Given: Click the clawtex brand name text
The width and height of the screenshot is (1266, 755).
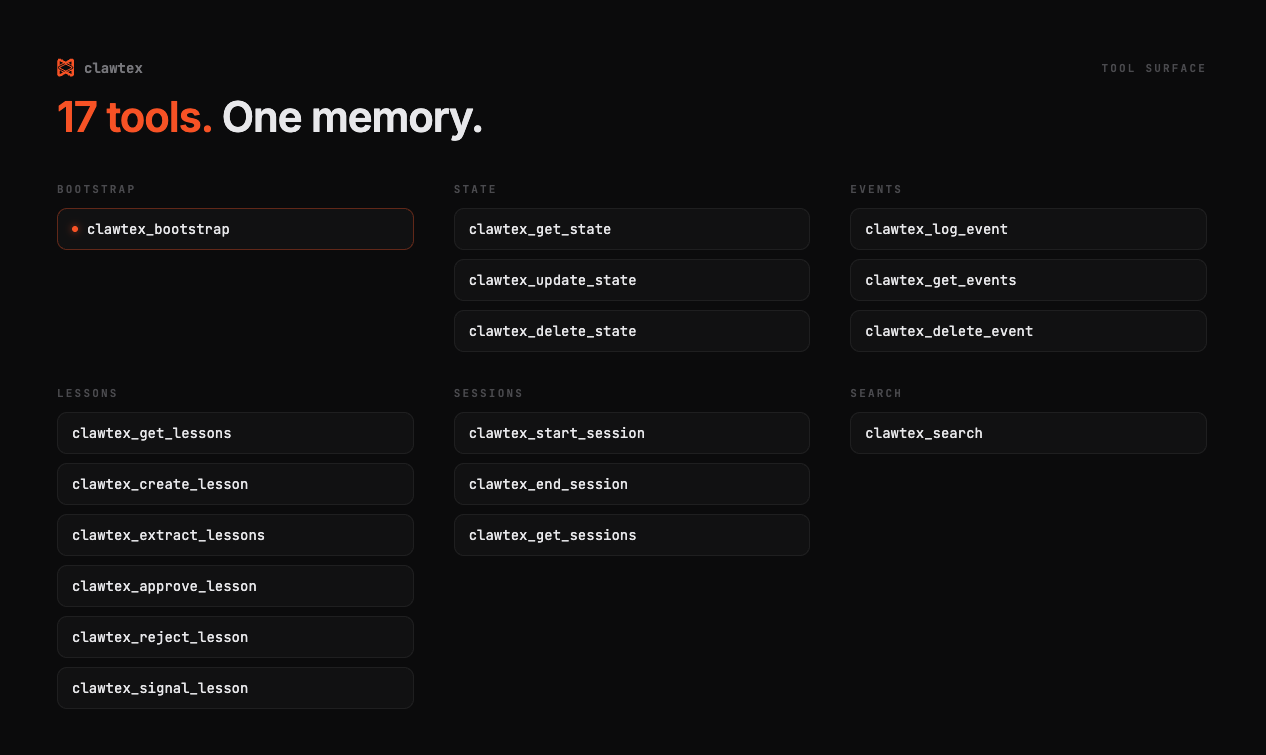Looking at the screenshot, I should (113, 68).
